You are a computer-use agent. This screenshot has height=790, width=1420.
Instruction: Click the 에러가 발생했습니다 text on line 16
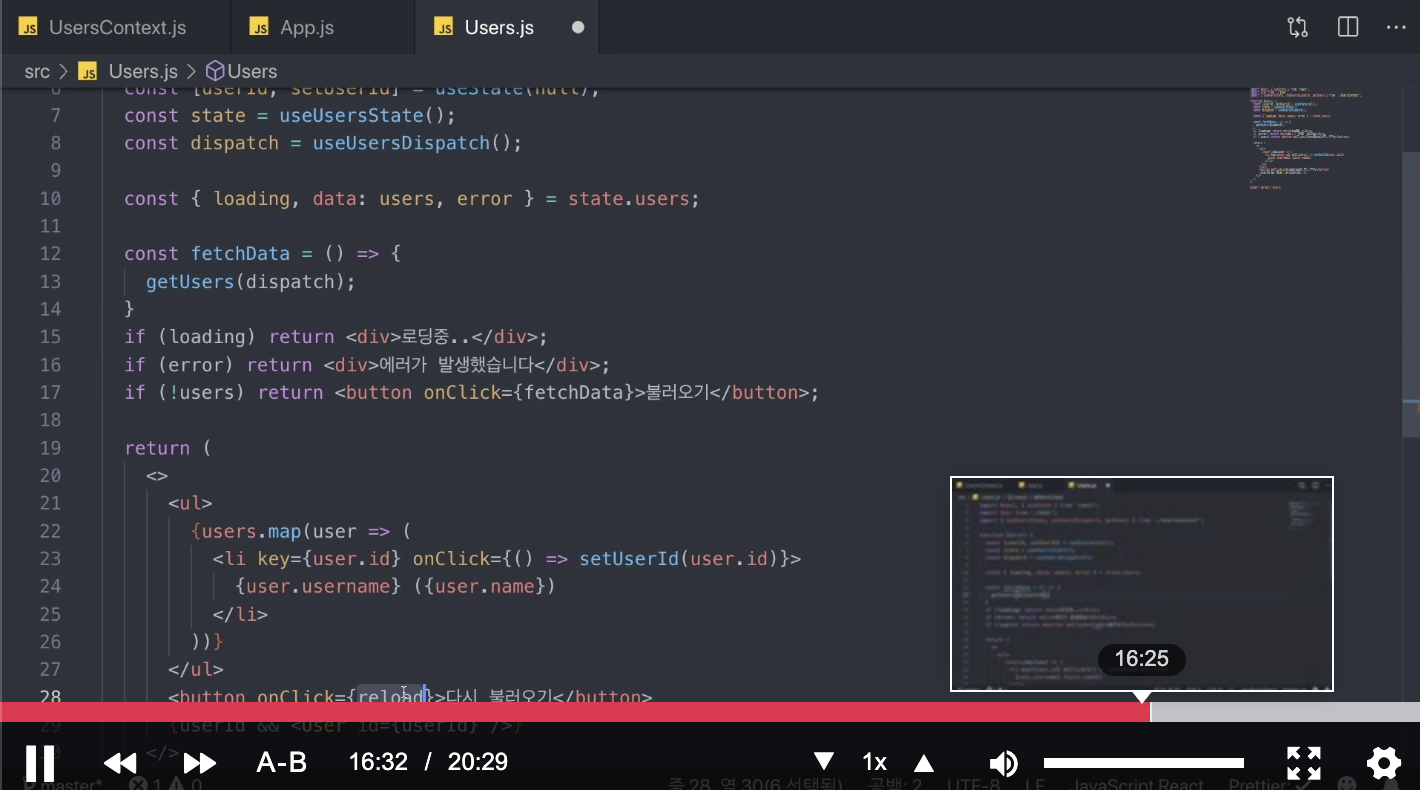point(457,365)
